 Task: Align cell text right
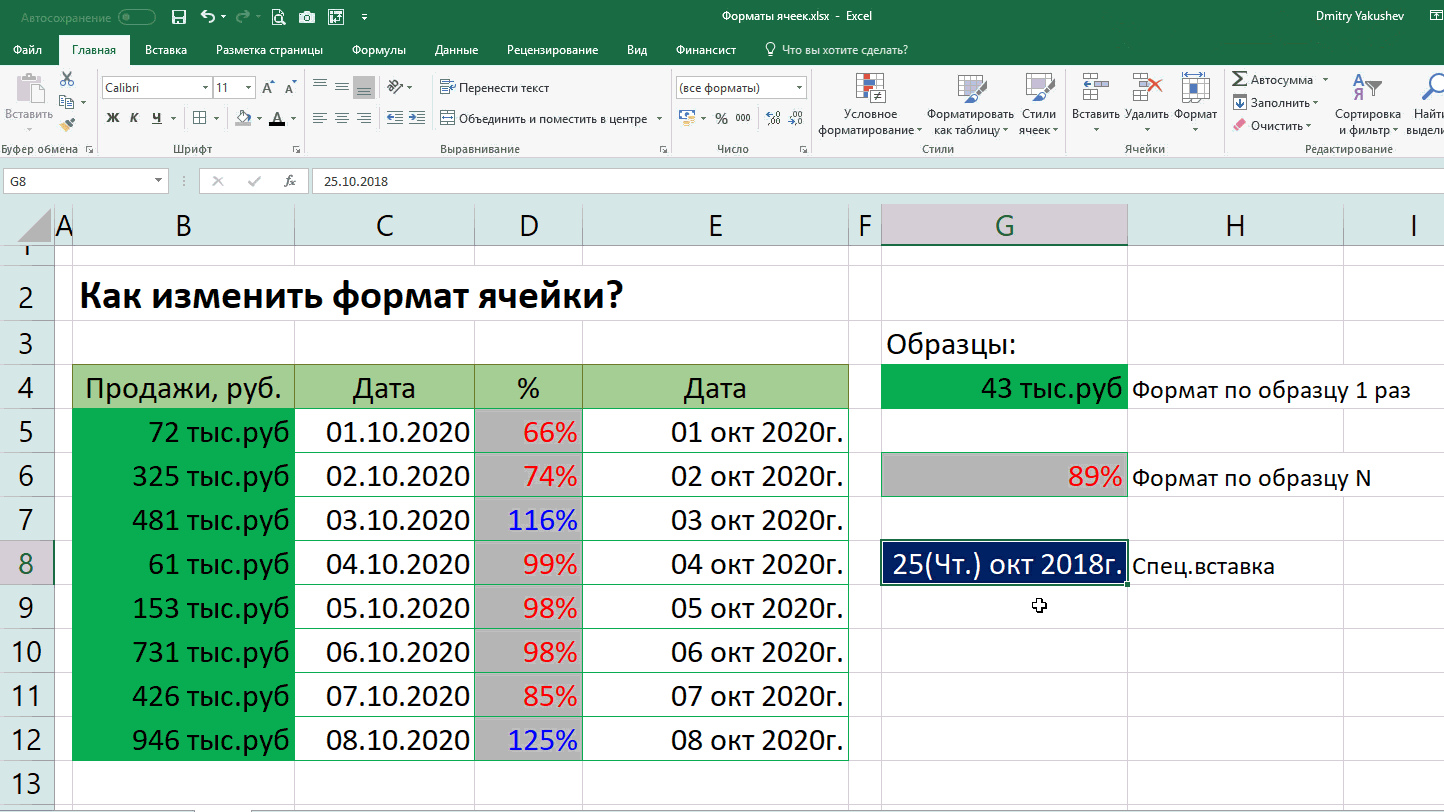click(364, 118)
